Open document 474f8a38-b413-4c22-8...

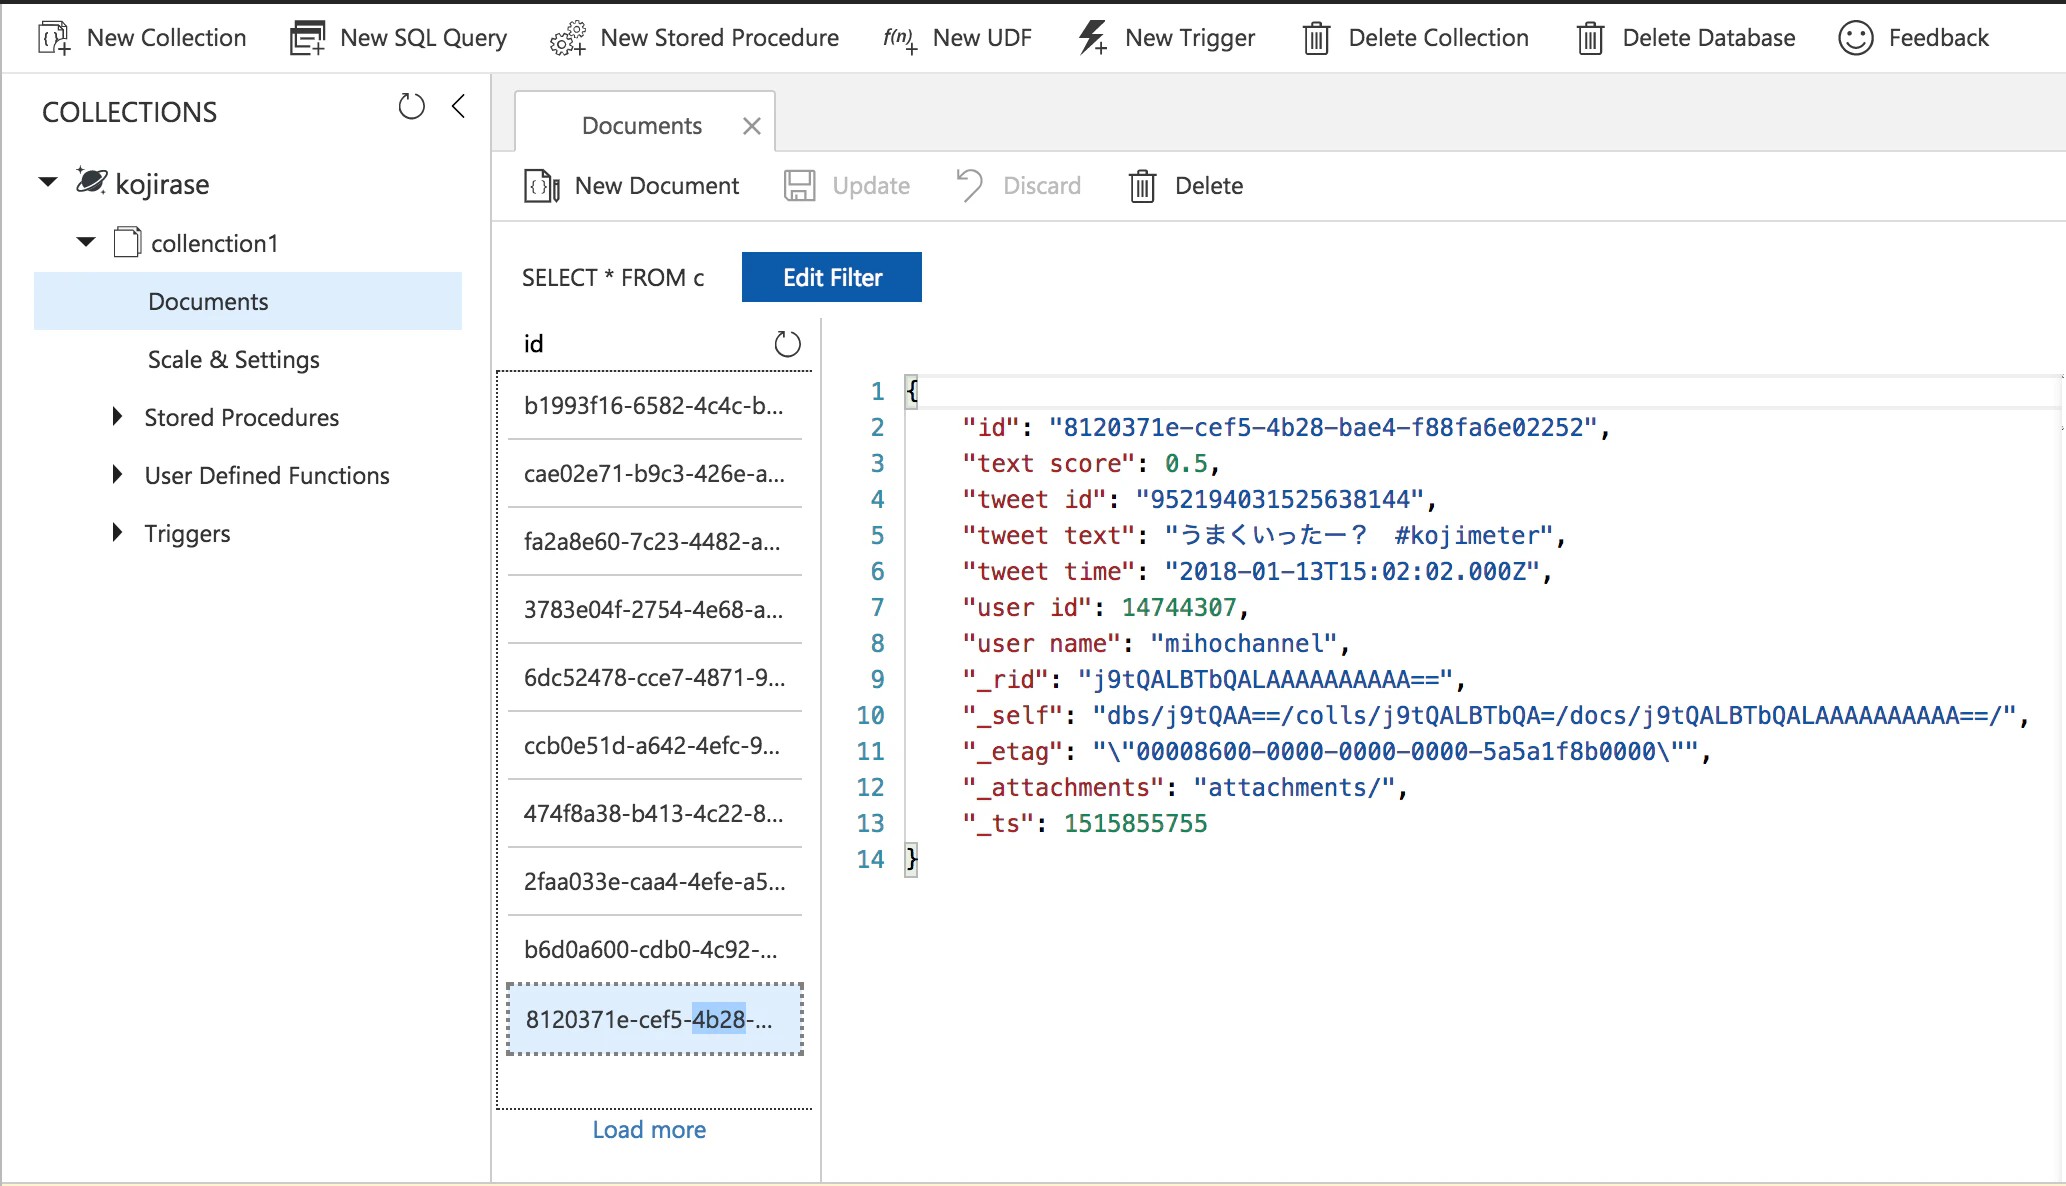pos(655,813)
